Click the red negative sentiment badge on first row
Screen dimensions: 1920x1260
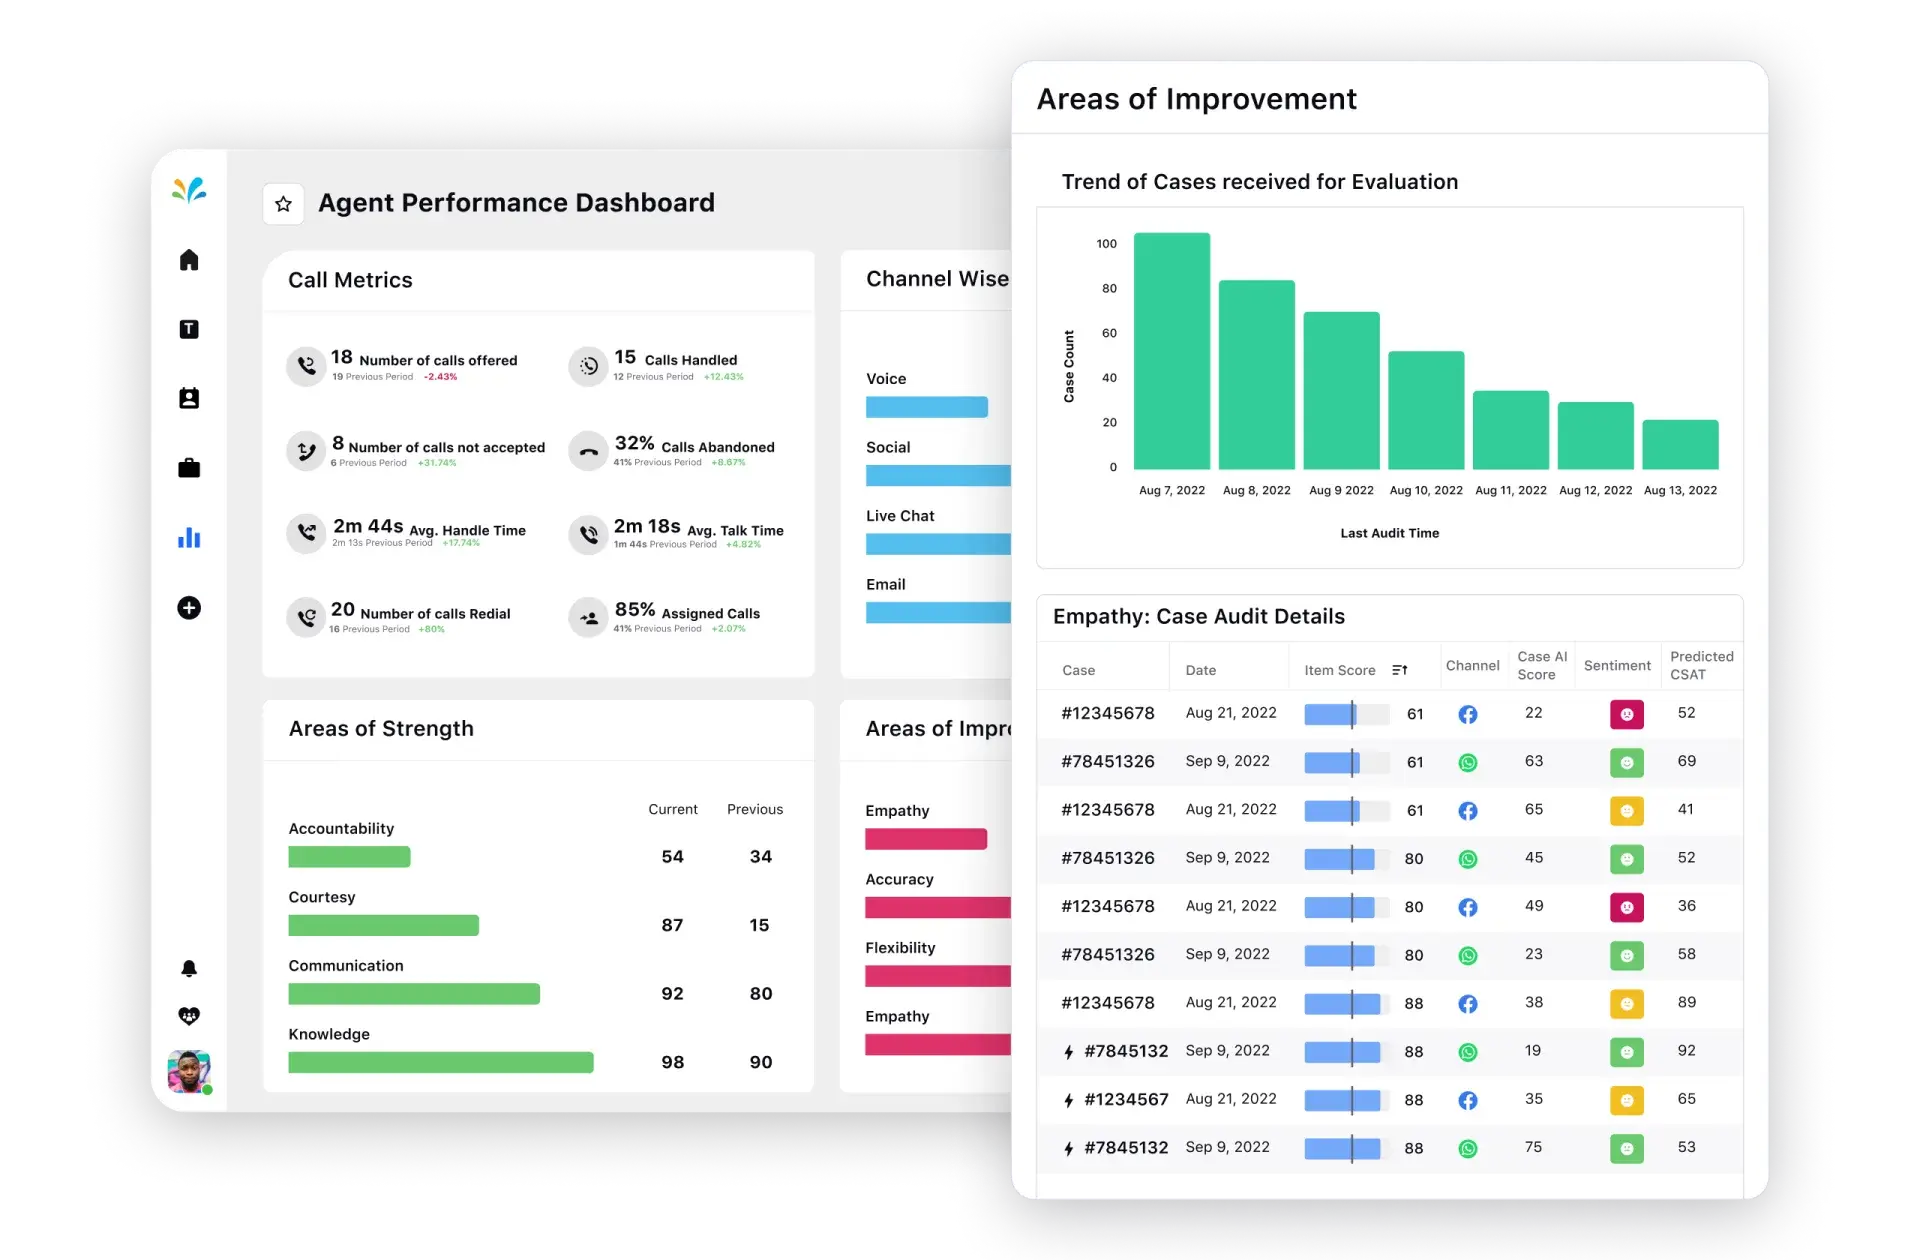pos(1628,713)
